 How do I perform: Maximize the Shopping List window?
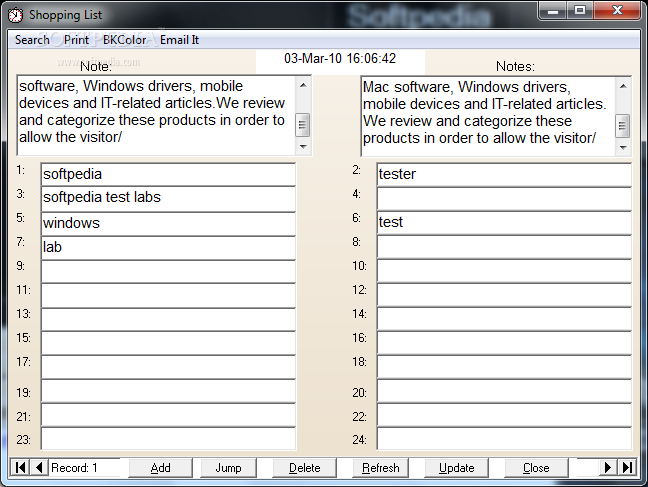(x=580, y=10)
